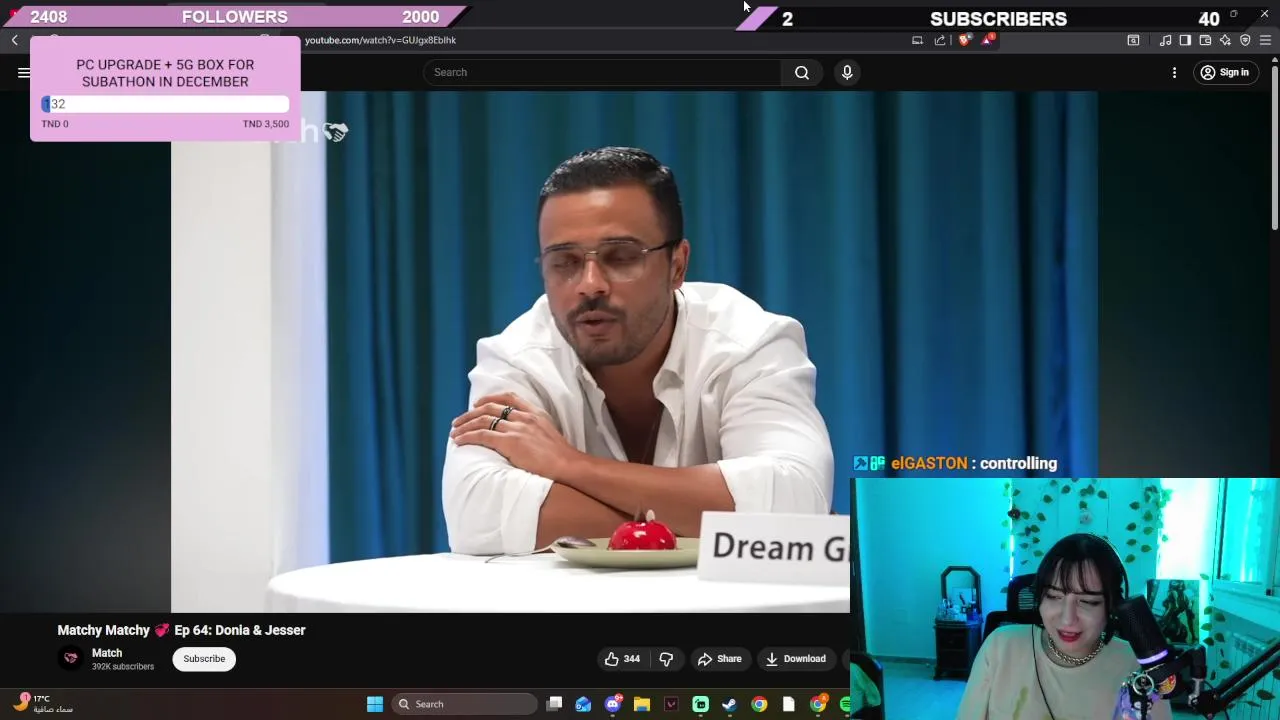
Task: Open the green Streamlabs icon in taskbar
Action: pos(701,704)
